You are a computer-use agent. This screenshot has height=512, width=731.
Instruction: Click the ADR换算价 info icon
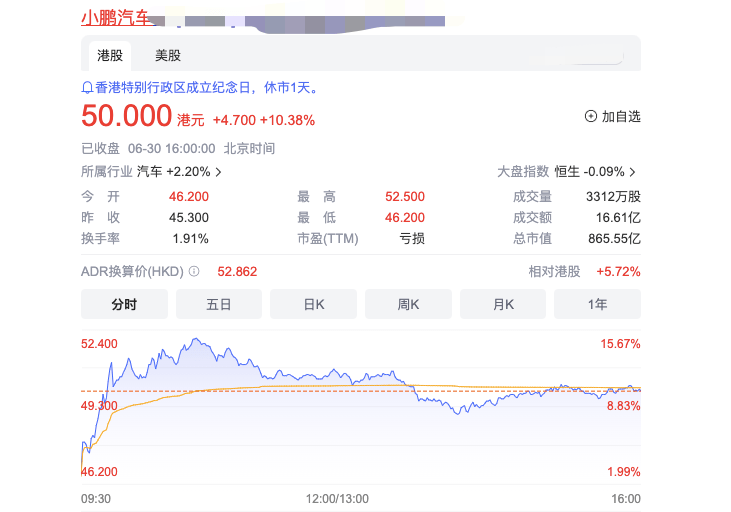(x=194, y=271)
